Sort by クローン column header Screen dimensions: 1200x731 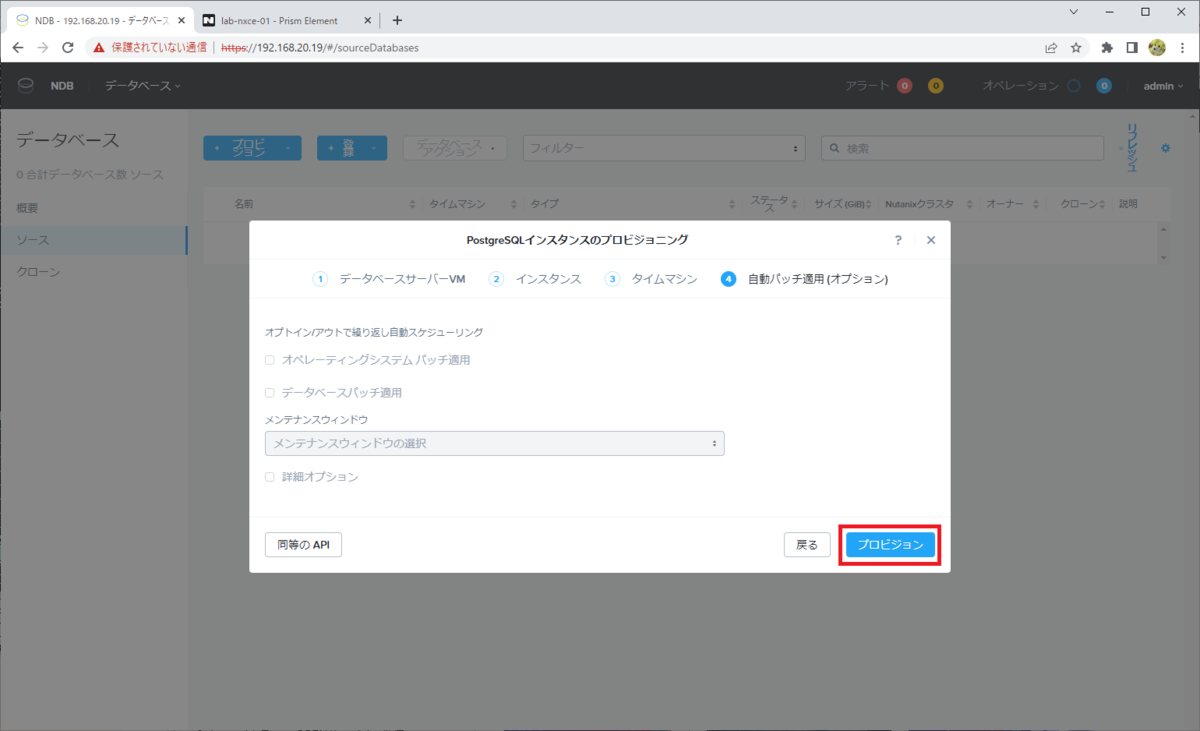(x=1079, y=204)
